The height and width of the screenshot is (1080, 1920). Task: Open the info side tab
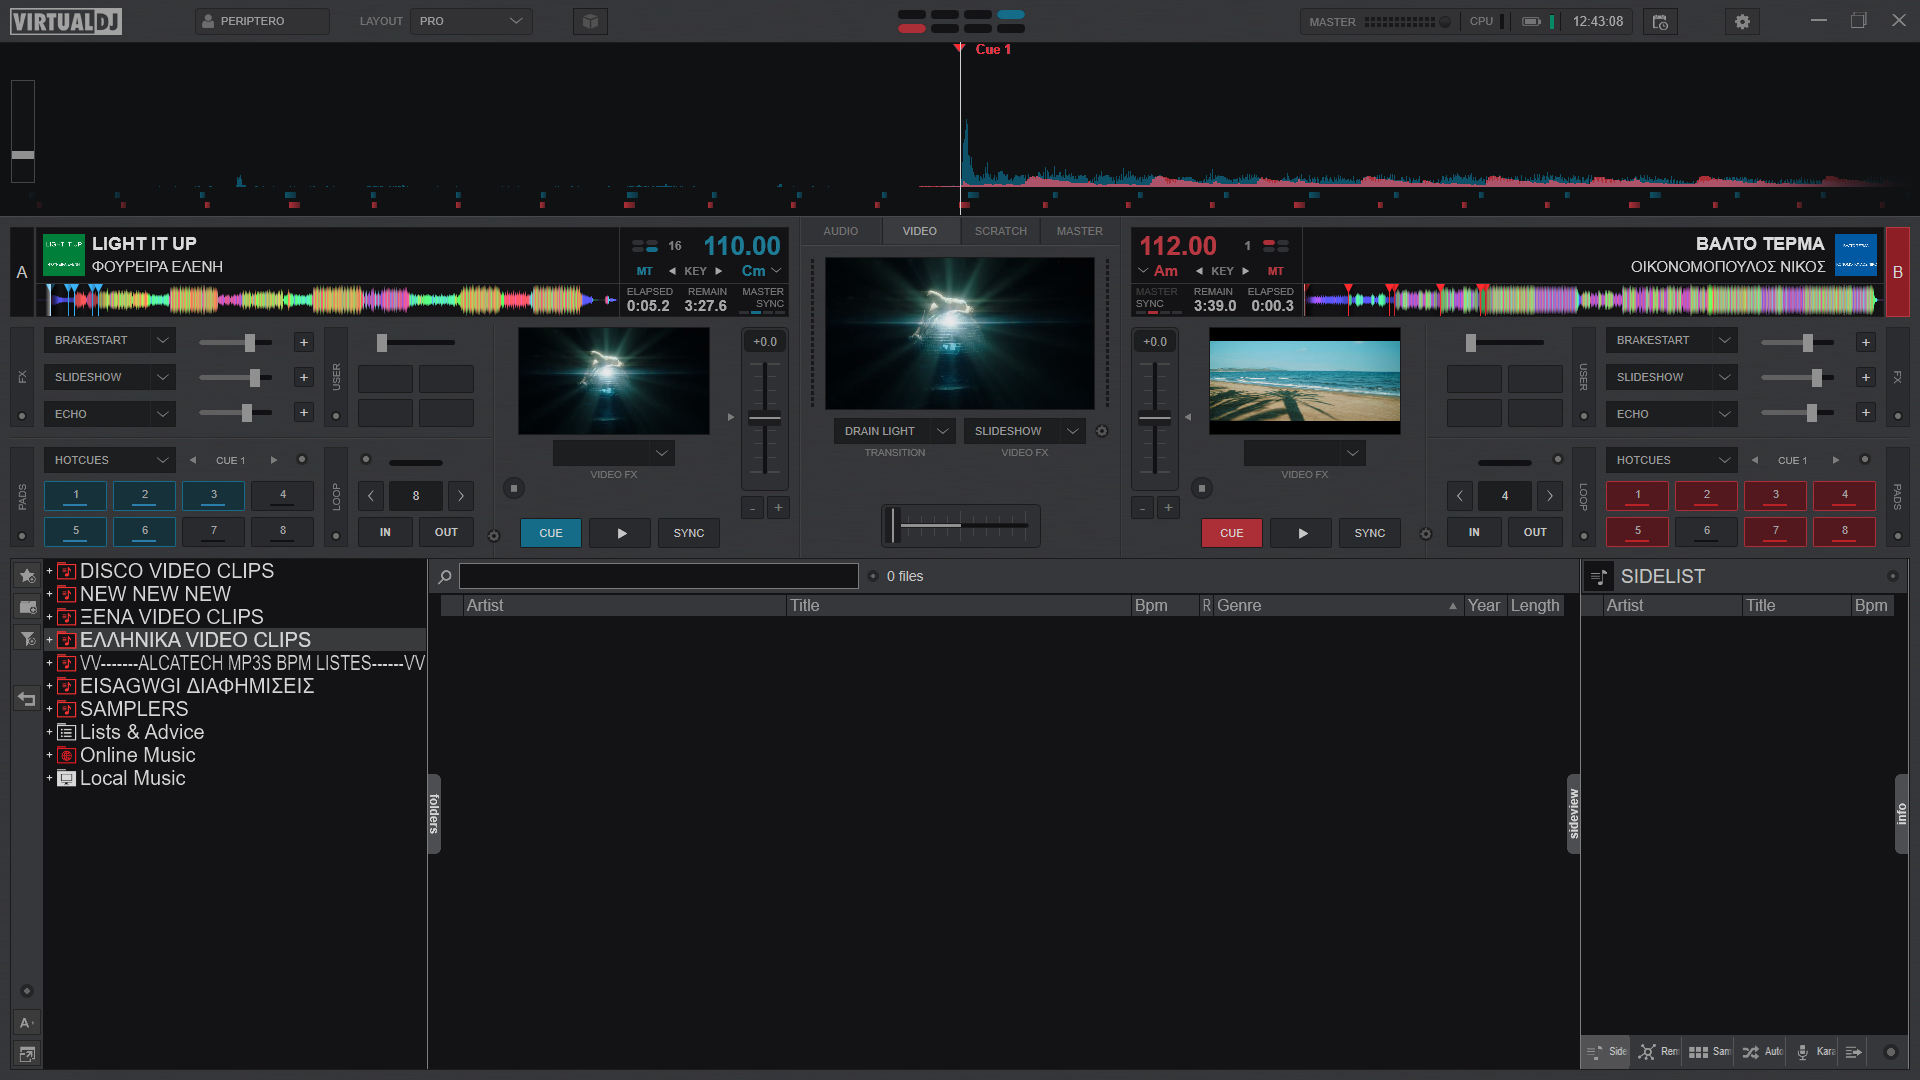1901,814
